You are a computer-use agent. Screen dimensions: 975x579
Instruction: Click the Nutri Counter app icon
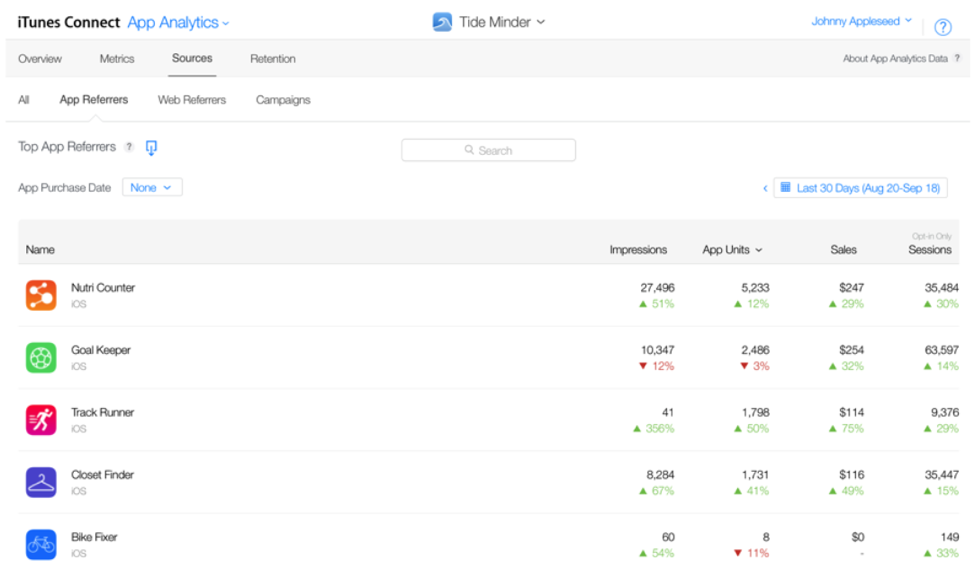pos(41,295)
